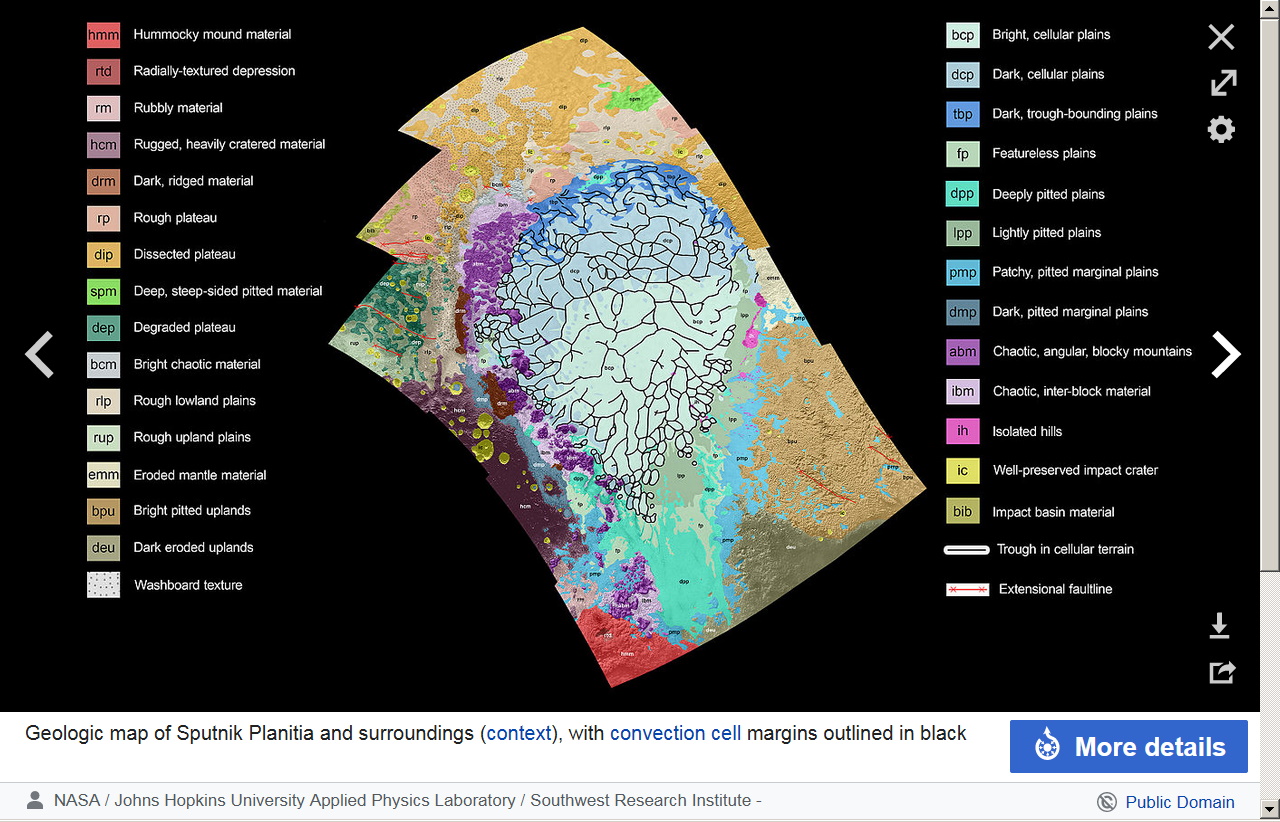Screen dimensions: 1280x822
Task: Open the 'convection cell' link
Action: pyautogui.click(x=675, y=733)
